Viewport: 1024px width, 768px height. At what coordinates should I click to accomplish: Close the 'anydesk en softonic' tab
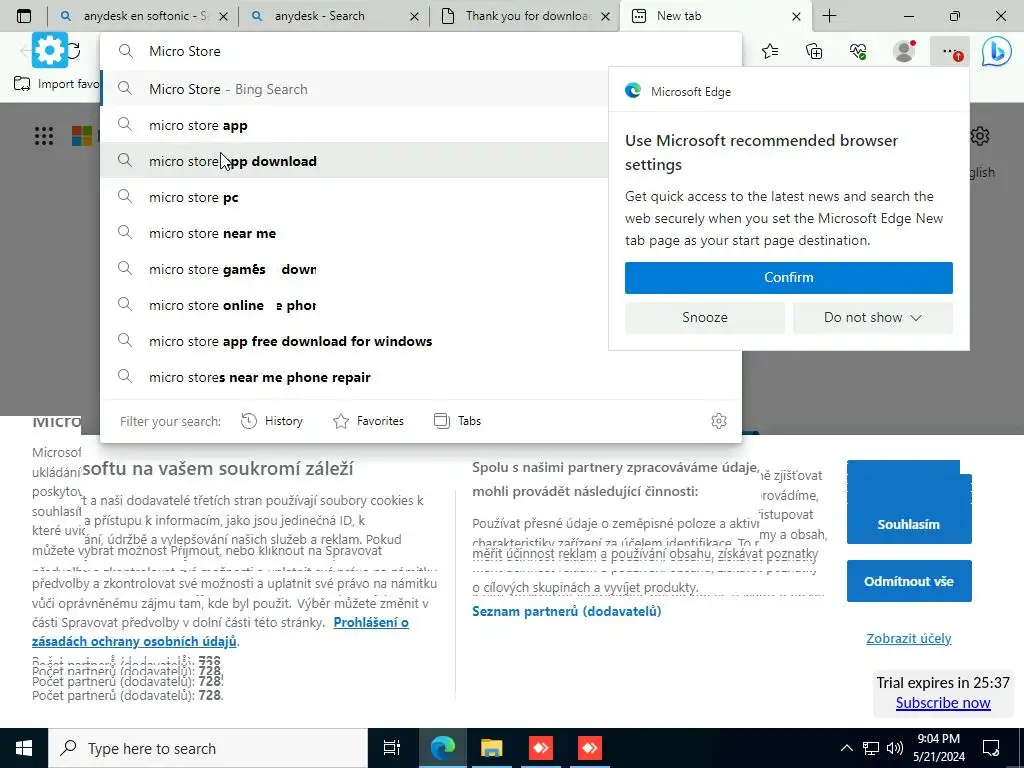[x=223, y=16]
